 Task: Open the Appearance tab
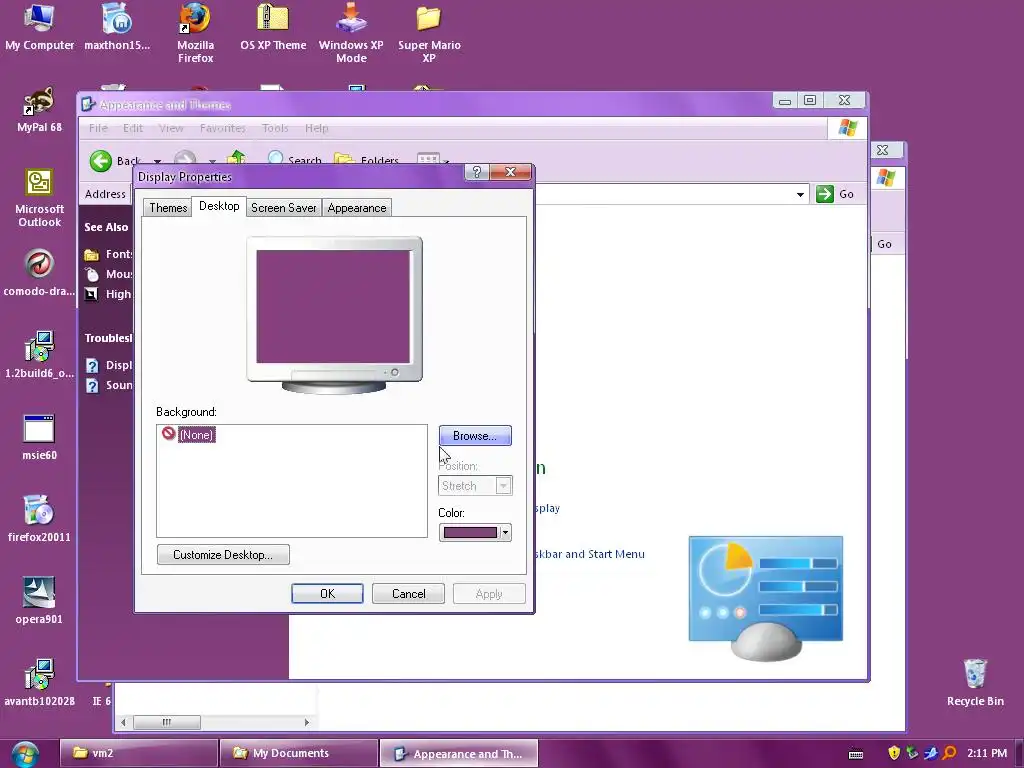[357, 208]
